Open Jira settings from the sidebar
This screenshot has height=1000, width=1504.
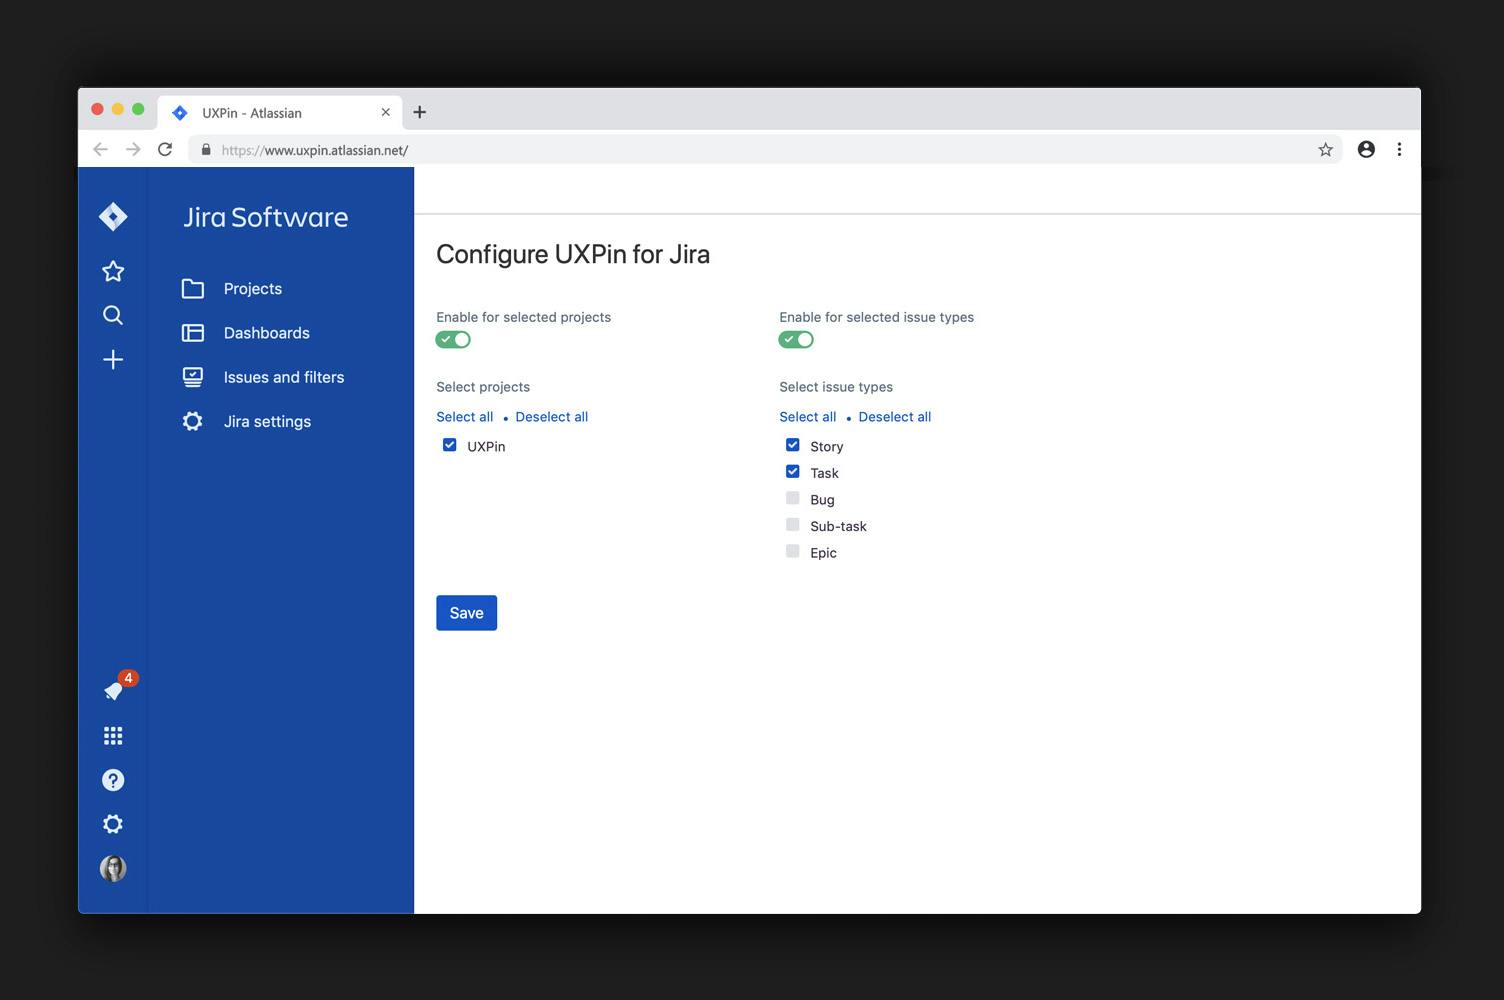(266, 421)
